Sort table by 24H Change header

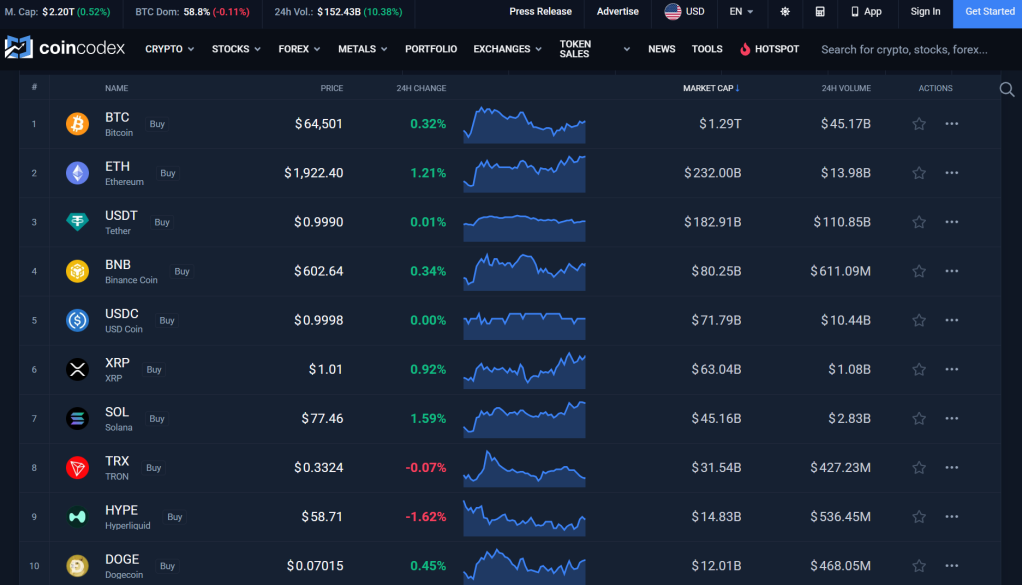[x=421, y=88]
